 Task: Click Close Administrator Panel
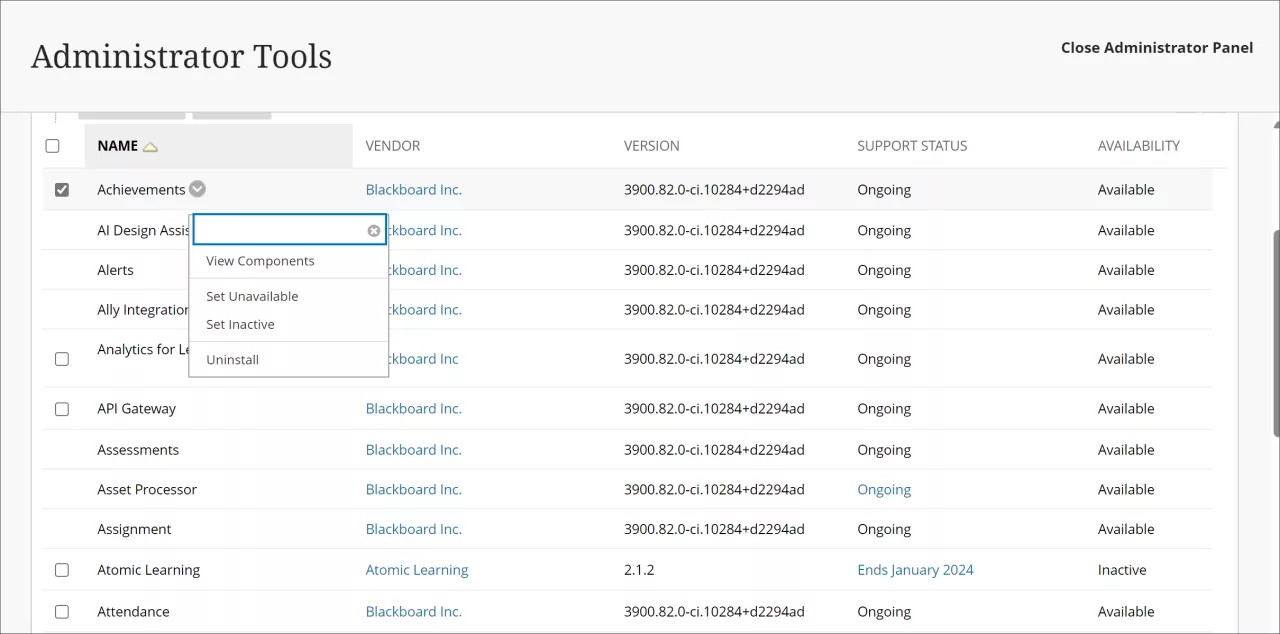click(x=1157, y=47)
